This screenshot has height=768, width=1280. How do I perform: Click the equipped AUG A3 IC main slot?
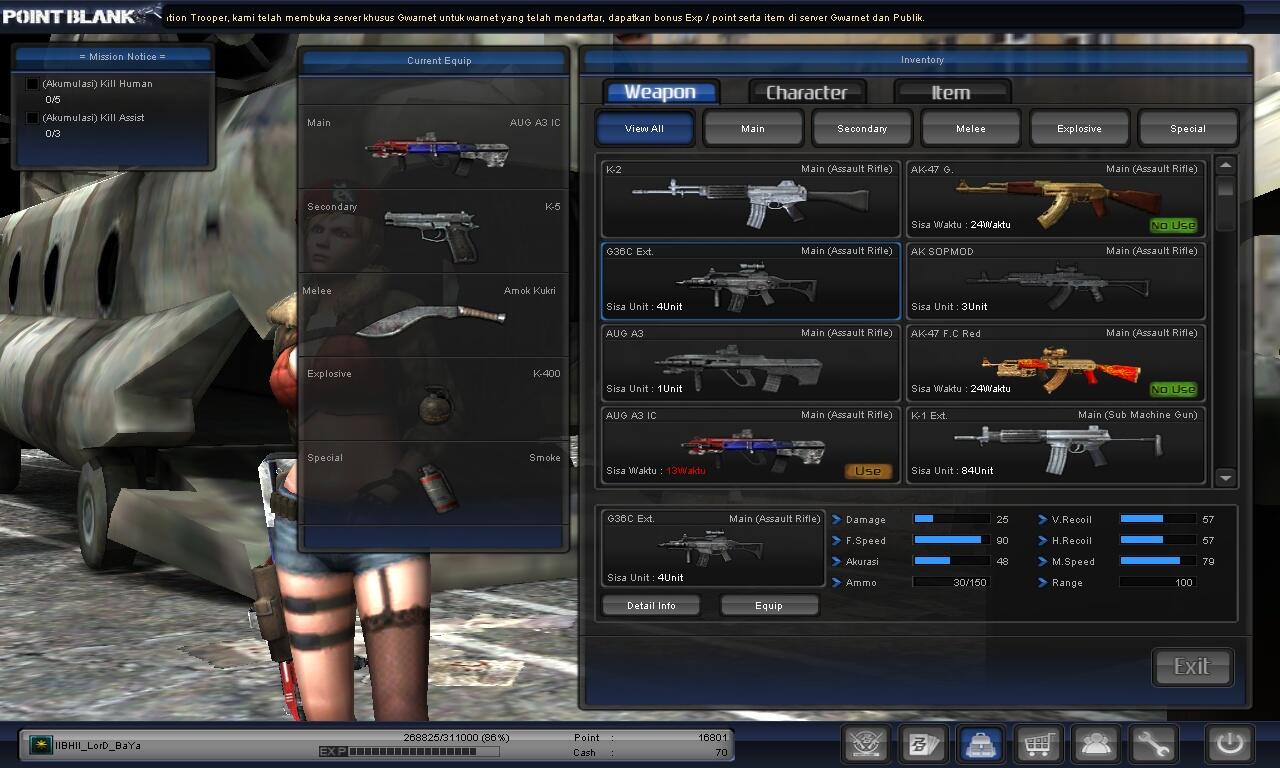pyautogui.click(x=433, y=148)
